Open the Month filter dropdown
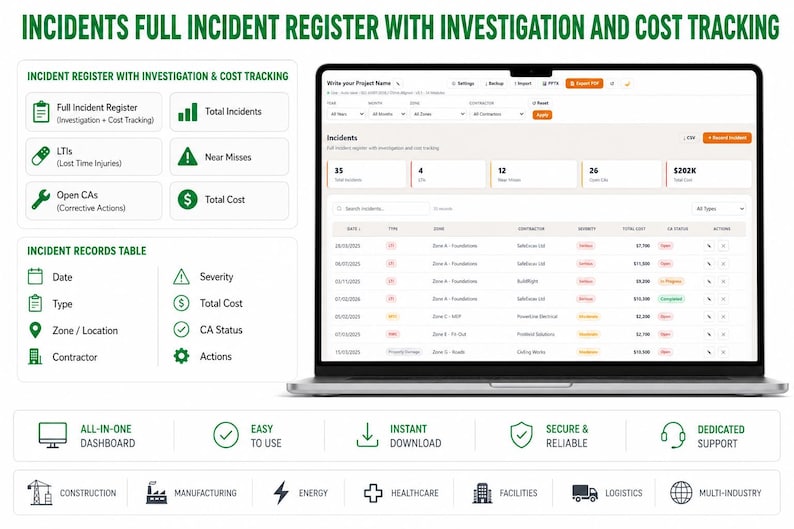Image resolution: width=794 pixels, height=529 pixels. point(387,114)
